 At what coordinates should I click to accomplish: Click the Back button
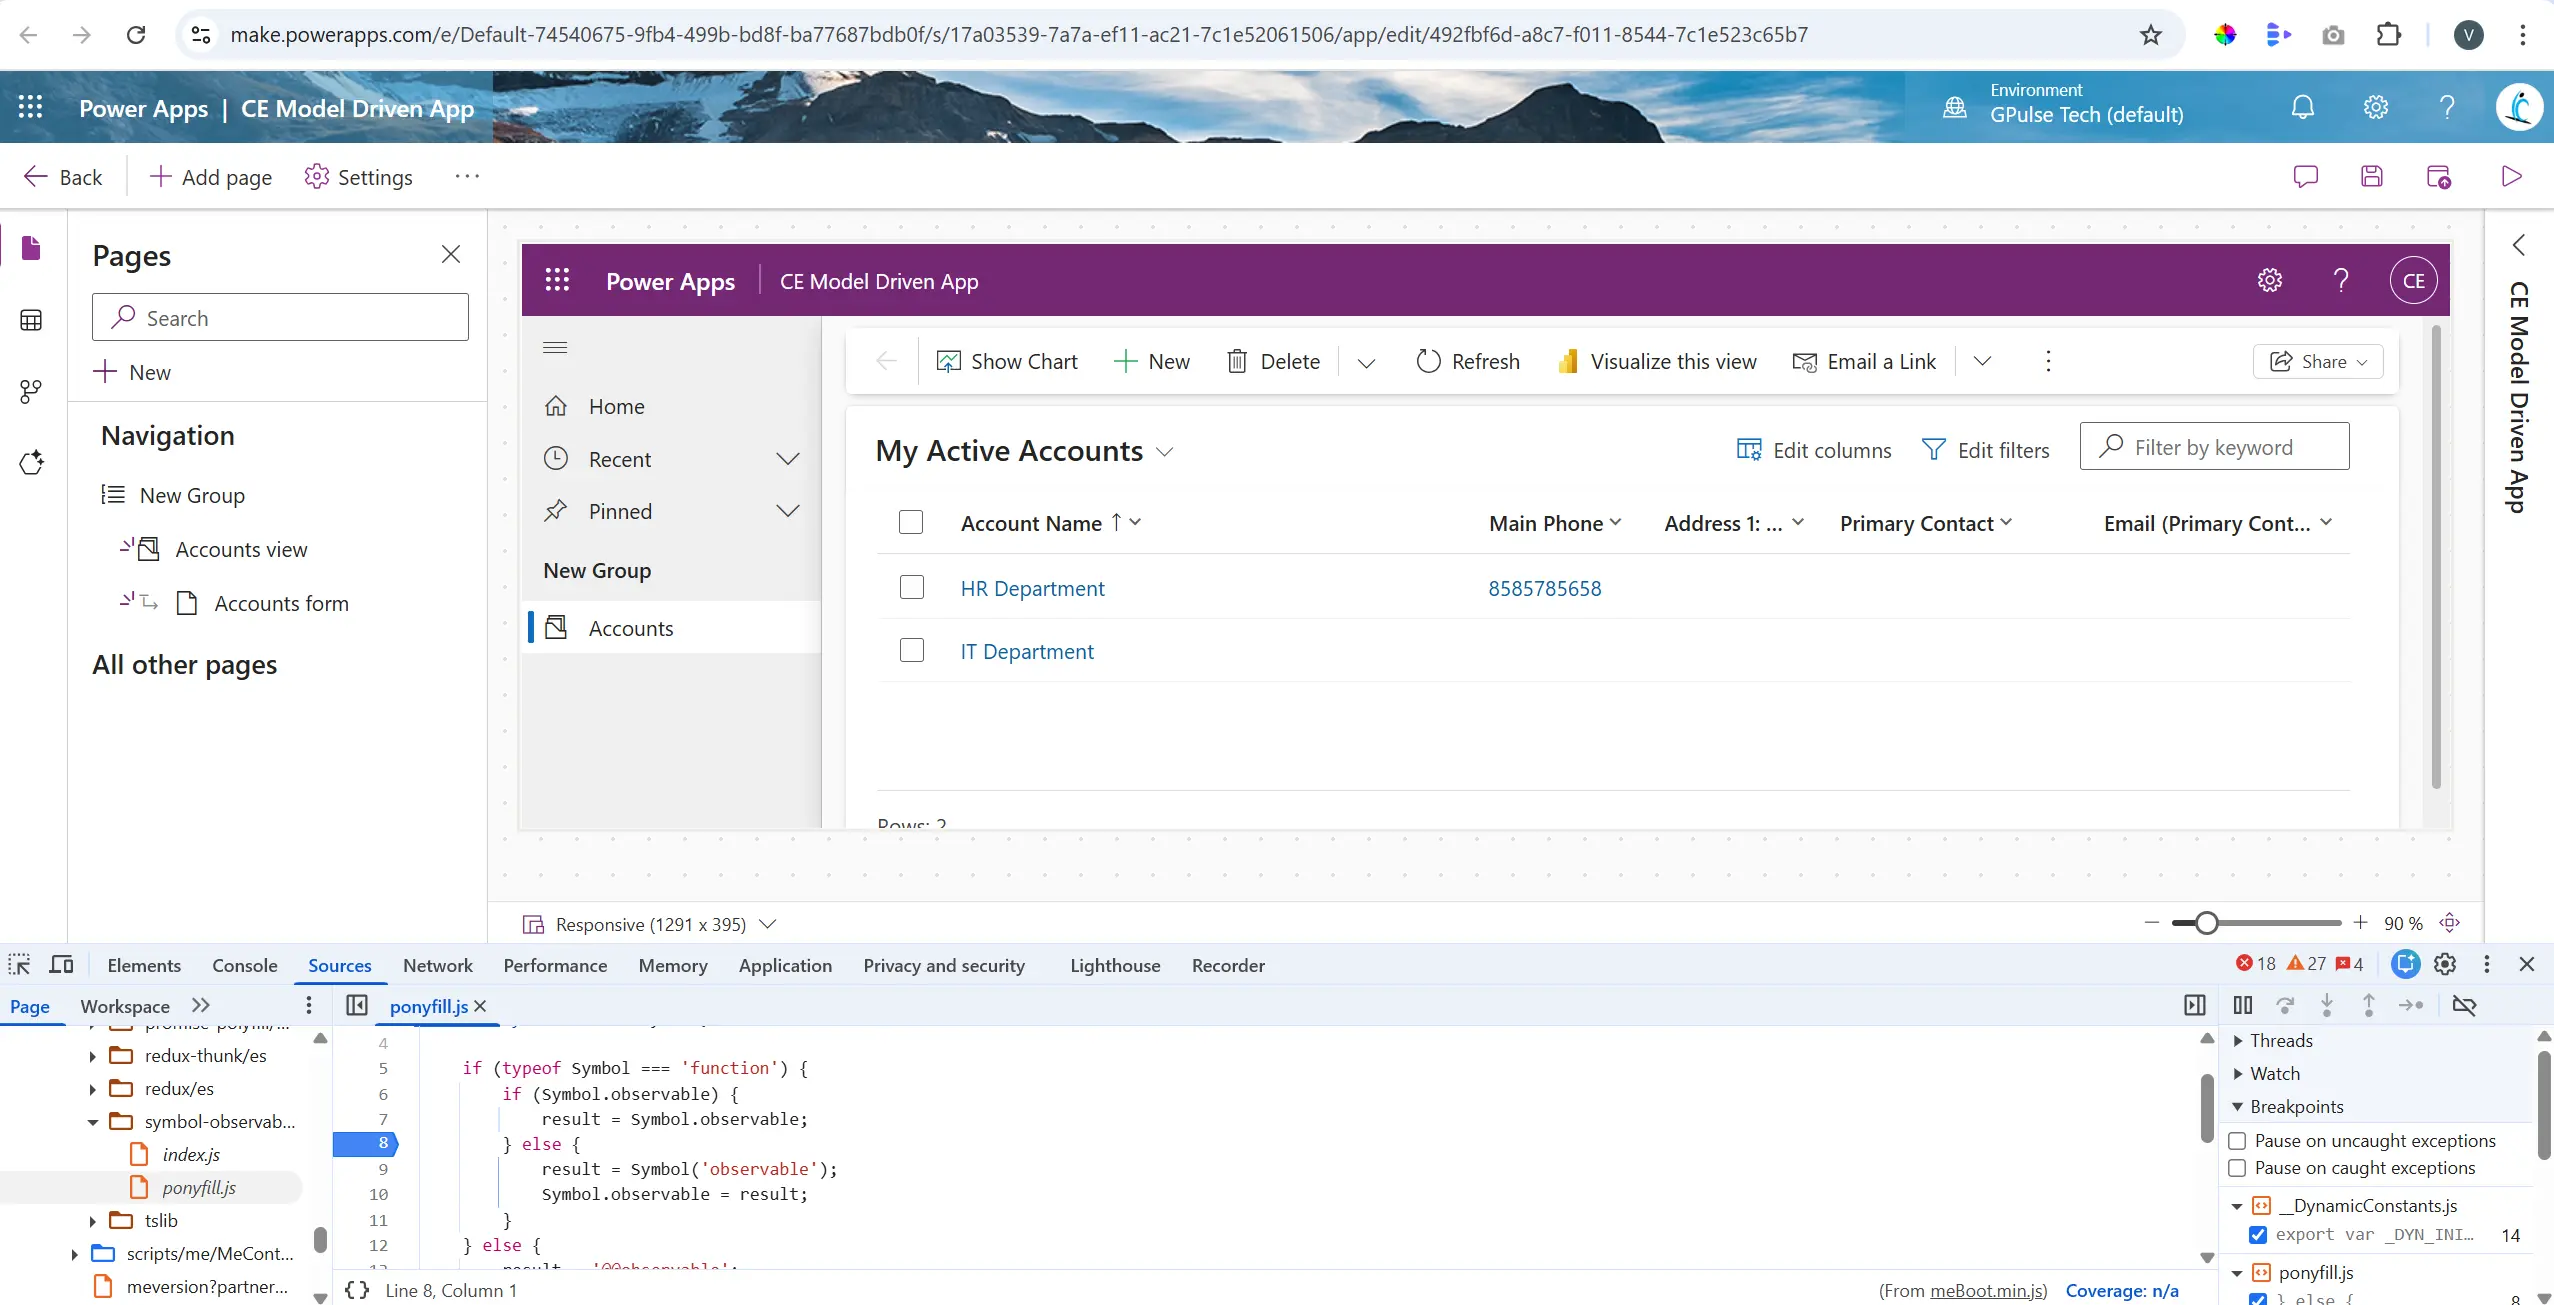tap(62, 177)
